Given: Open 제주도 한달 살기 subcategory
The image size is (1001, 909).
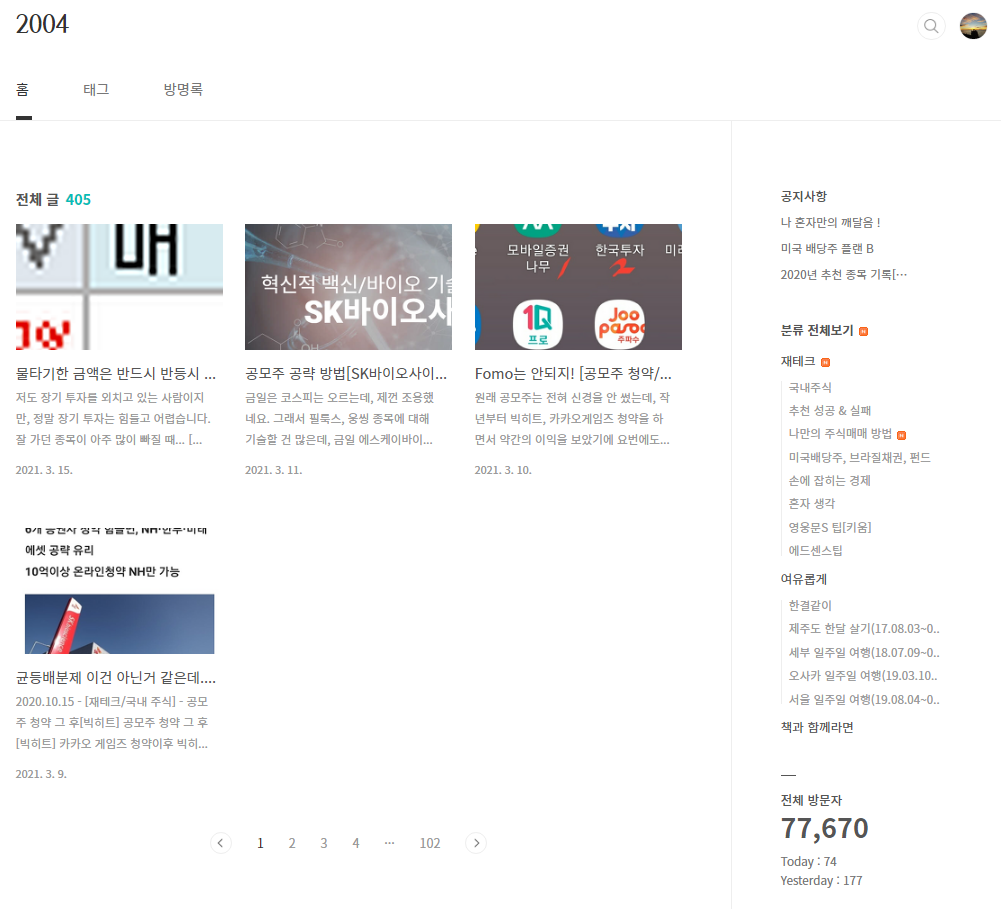Looking at the screenshot, I should [x=864, y=629].
